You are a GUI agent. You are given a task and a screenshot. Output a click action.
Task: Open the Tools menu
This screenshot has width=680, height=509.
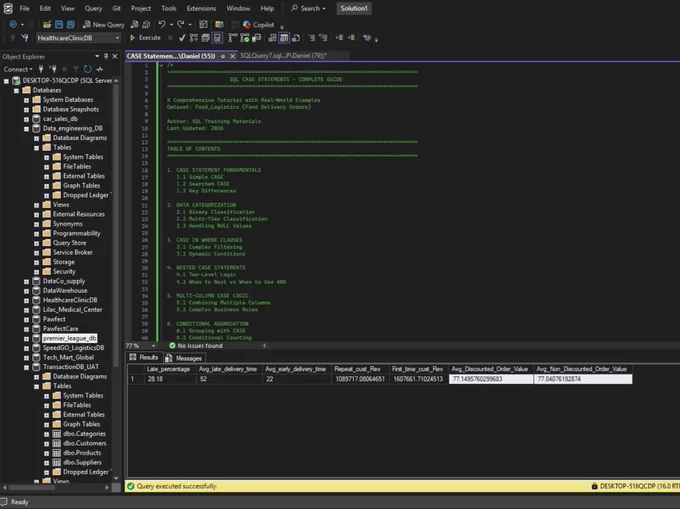tap(169, 8)
